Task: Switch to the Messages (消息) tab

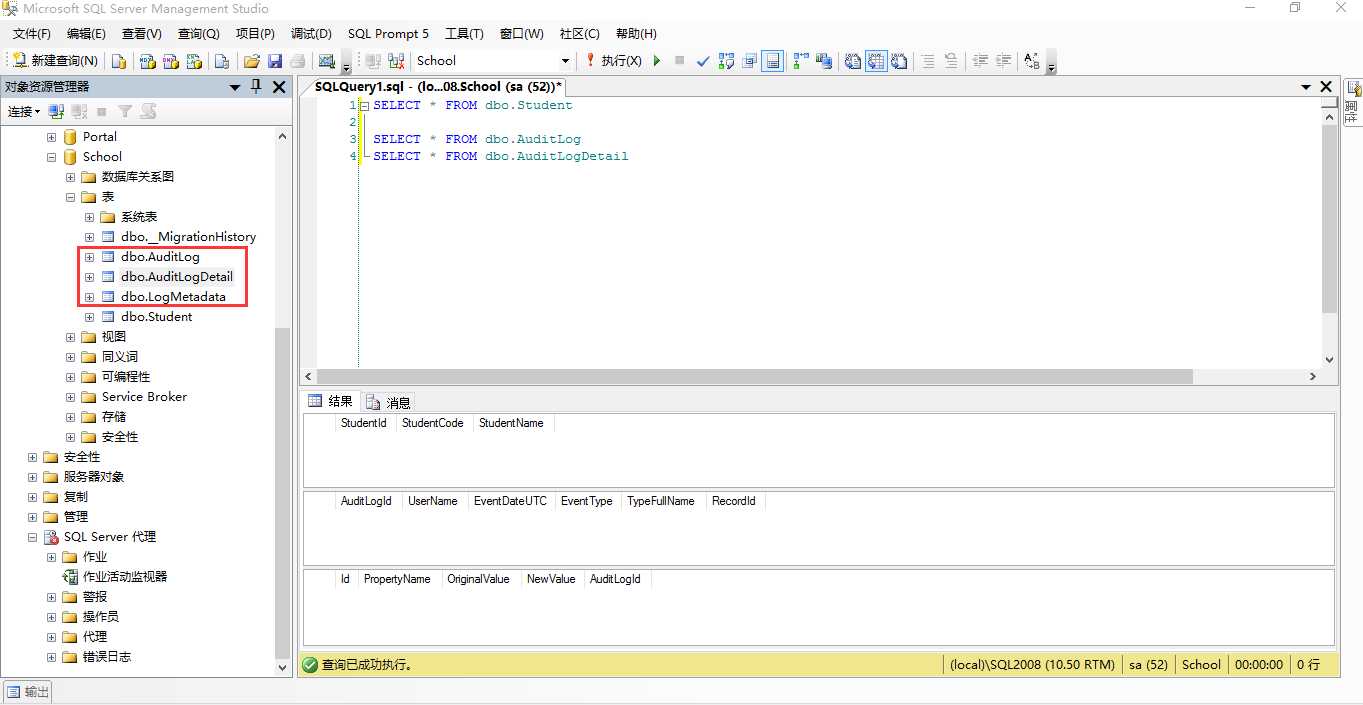Action: pos(389,402)
